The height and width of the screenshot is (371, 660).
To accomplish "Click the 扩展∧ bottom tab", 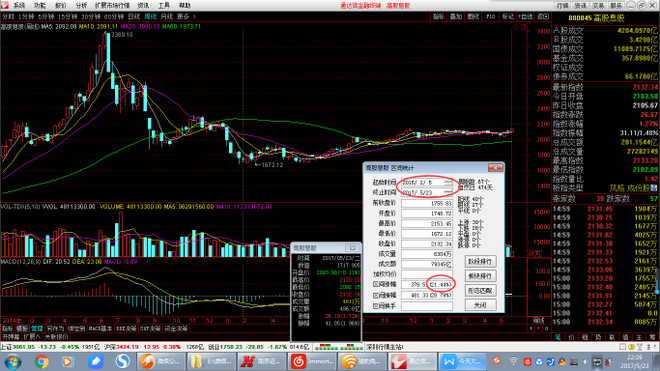I will click(32, 337).
